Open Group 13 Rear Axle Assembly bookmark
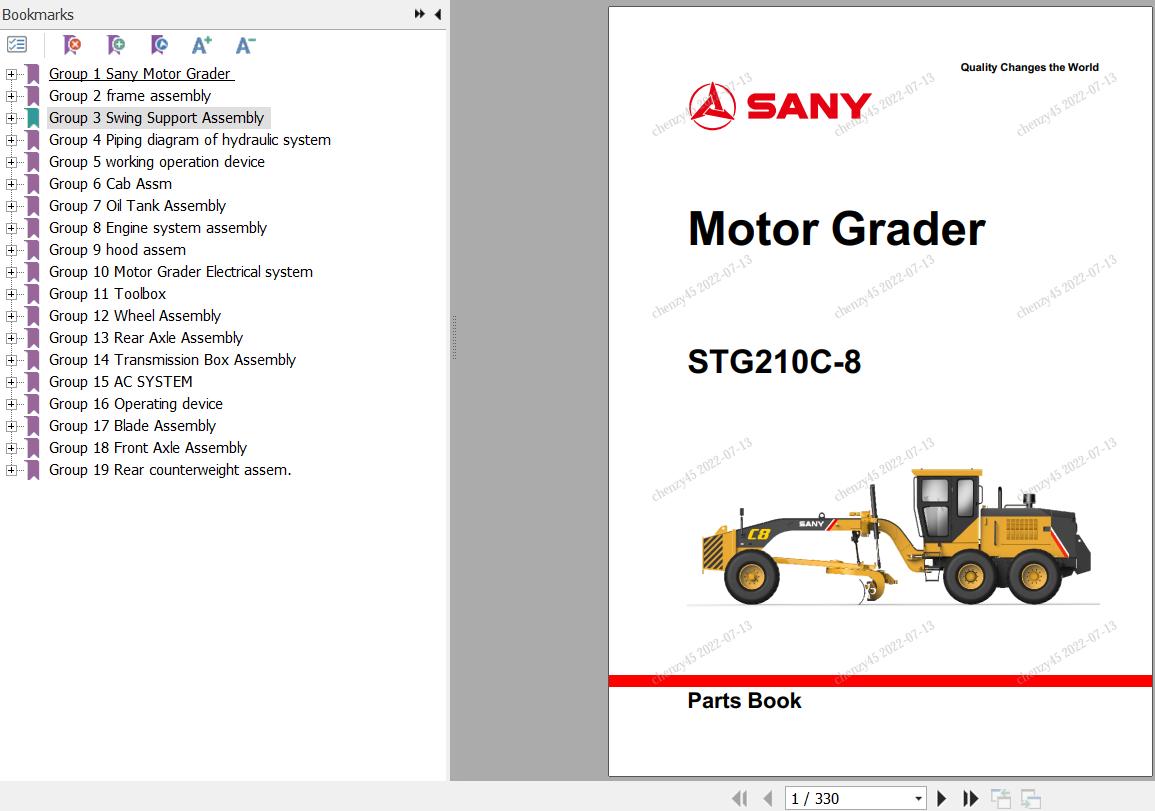This screenshot has width=1155, height=811. pyautogui.click(x=146, y=338)
